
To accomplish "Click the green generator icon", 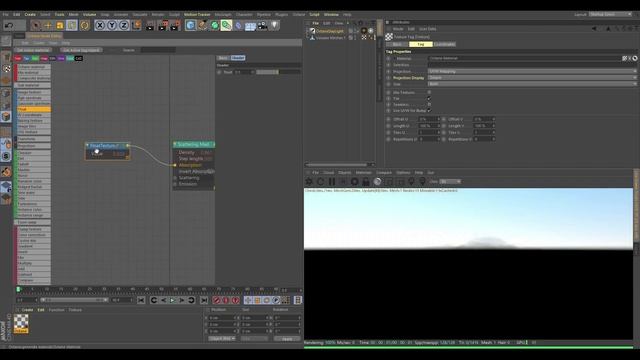I will (x=214, y=25).
